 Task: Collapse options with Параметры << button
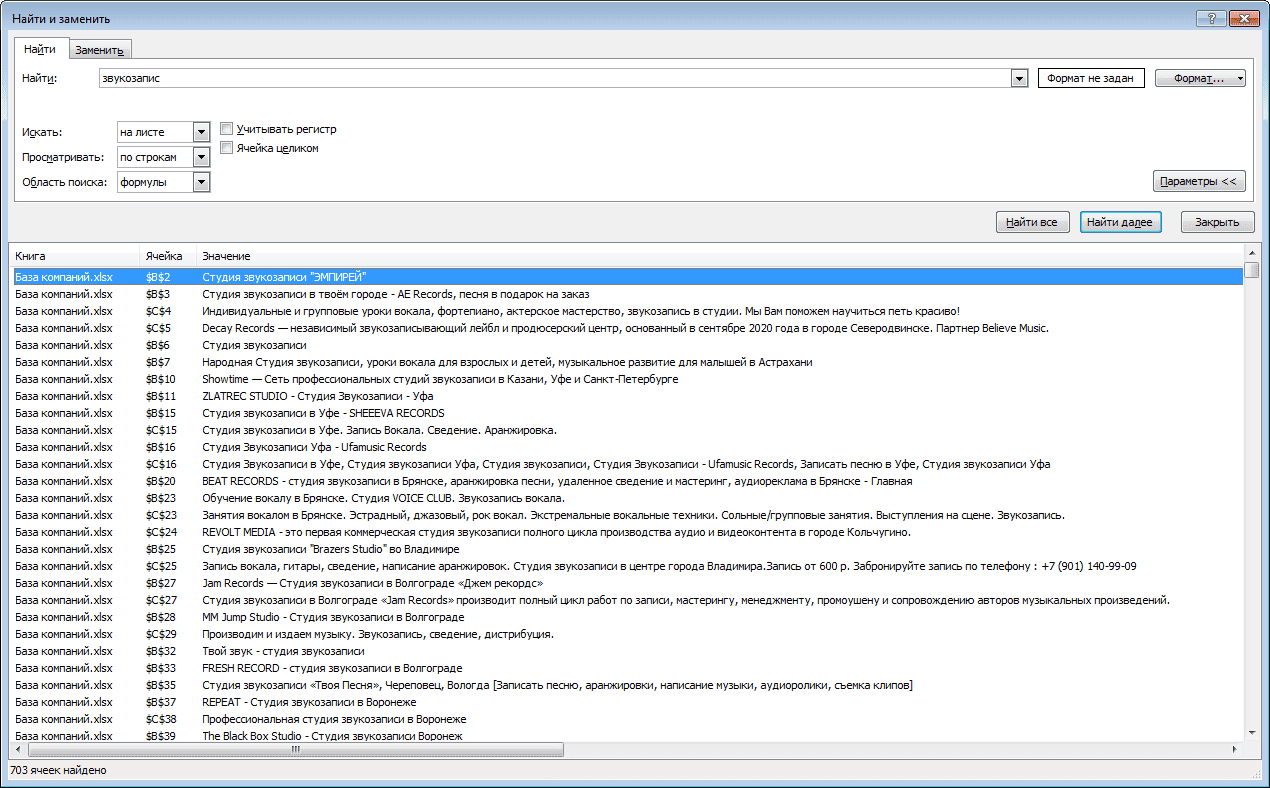pyautogui.click(x=1199, y=181)
